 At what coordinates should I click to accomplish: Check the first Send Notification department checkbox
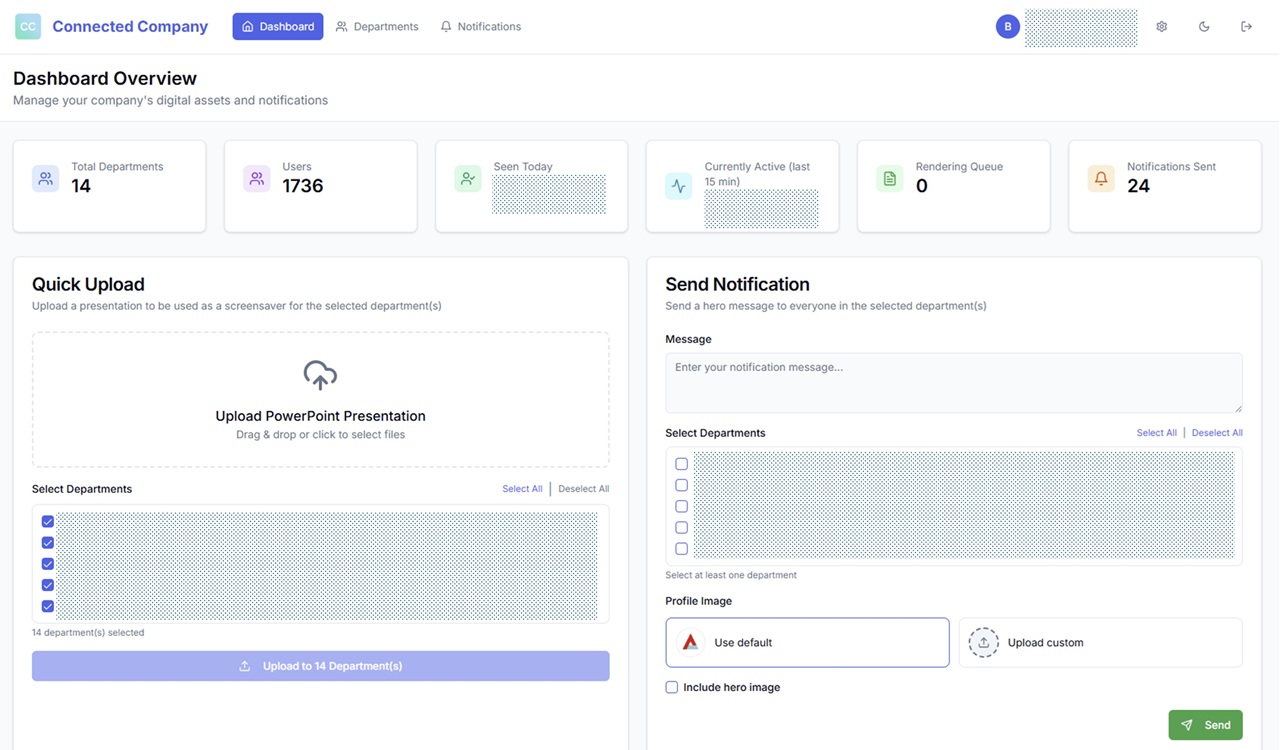tap(681, 464)
